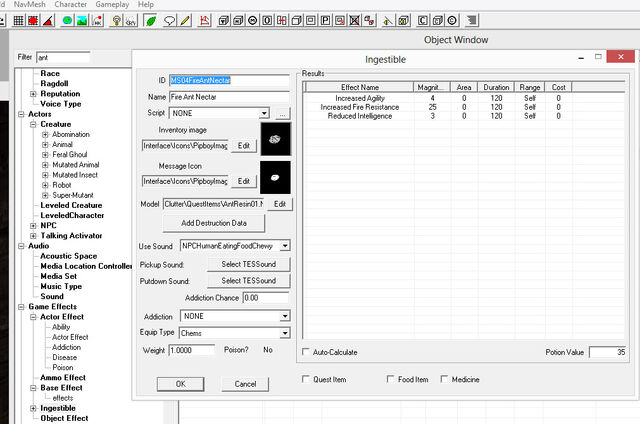640x424 pixels.
Task: Click the boxed P toolbar icon
Action: click(325, 20)
